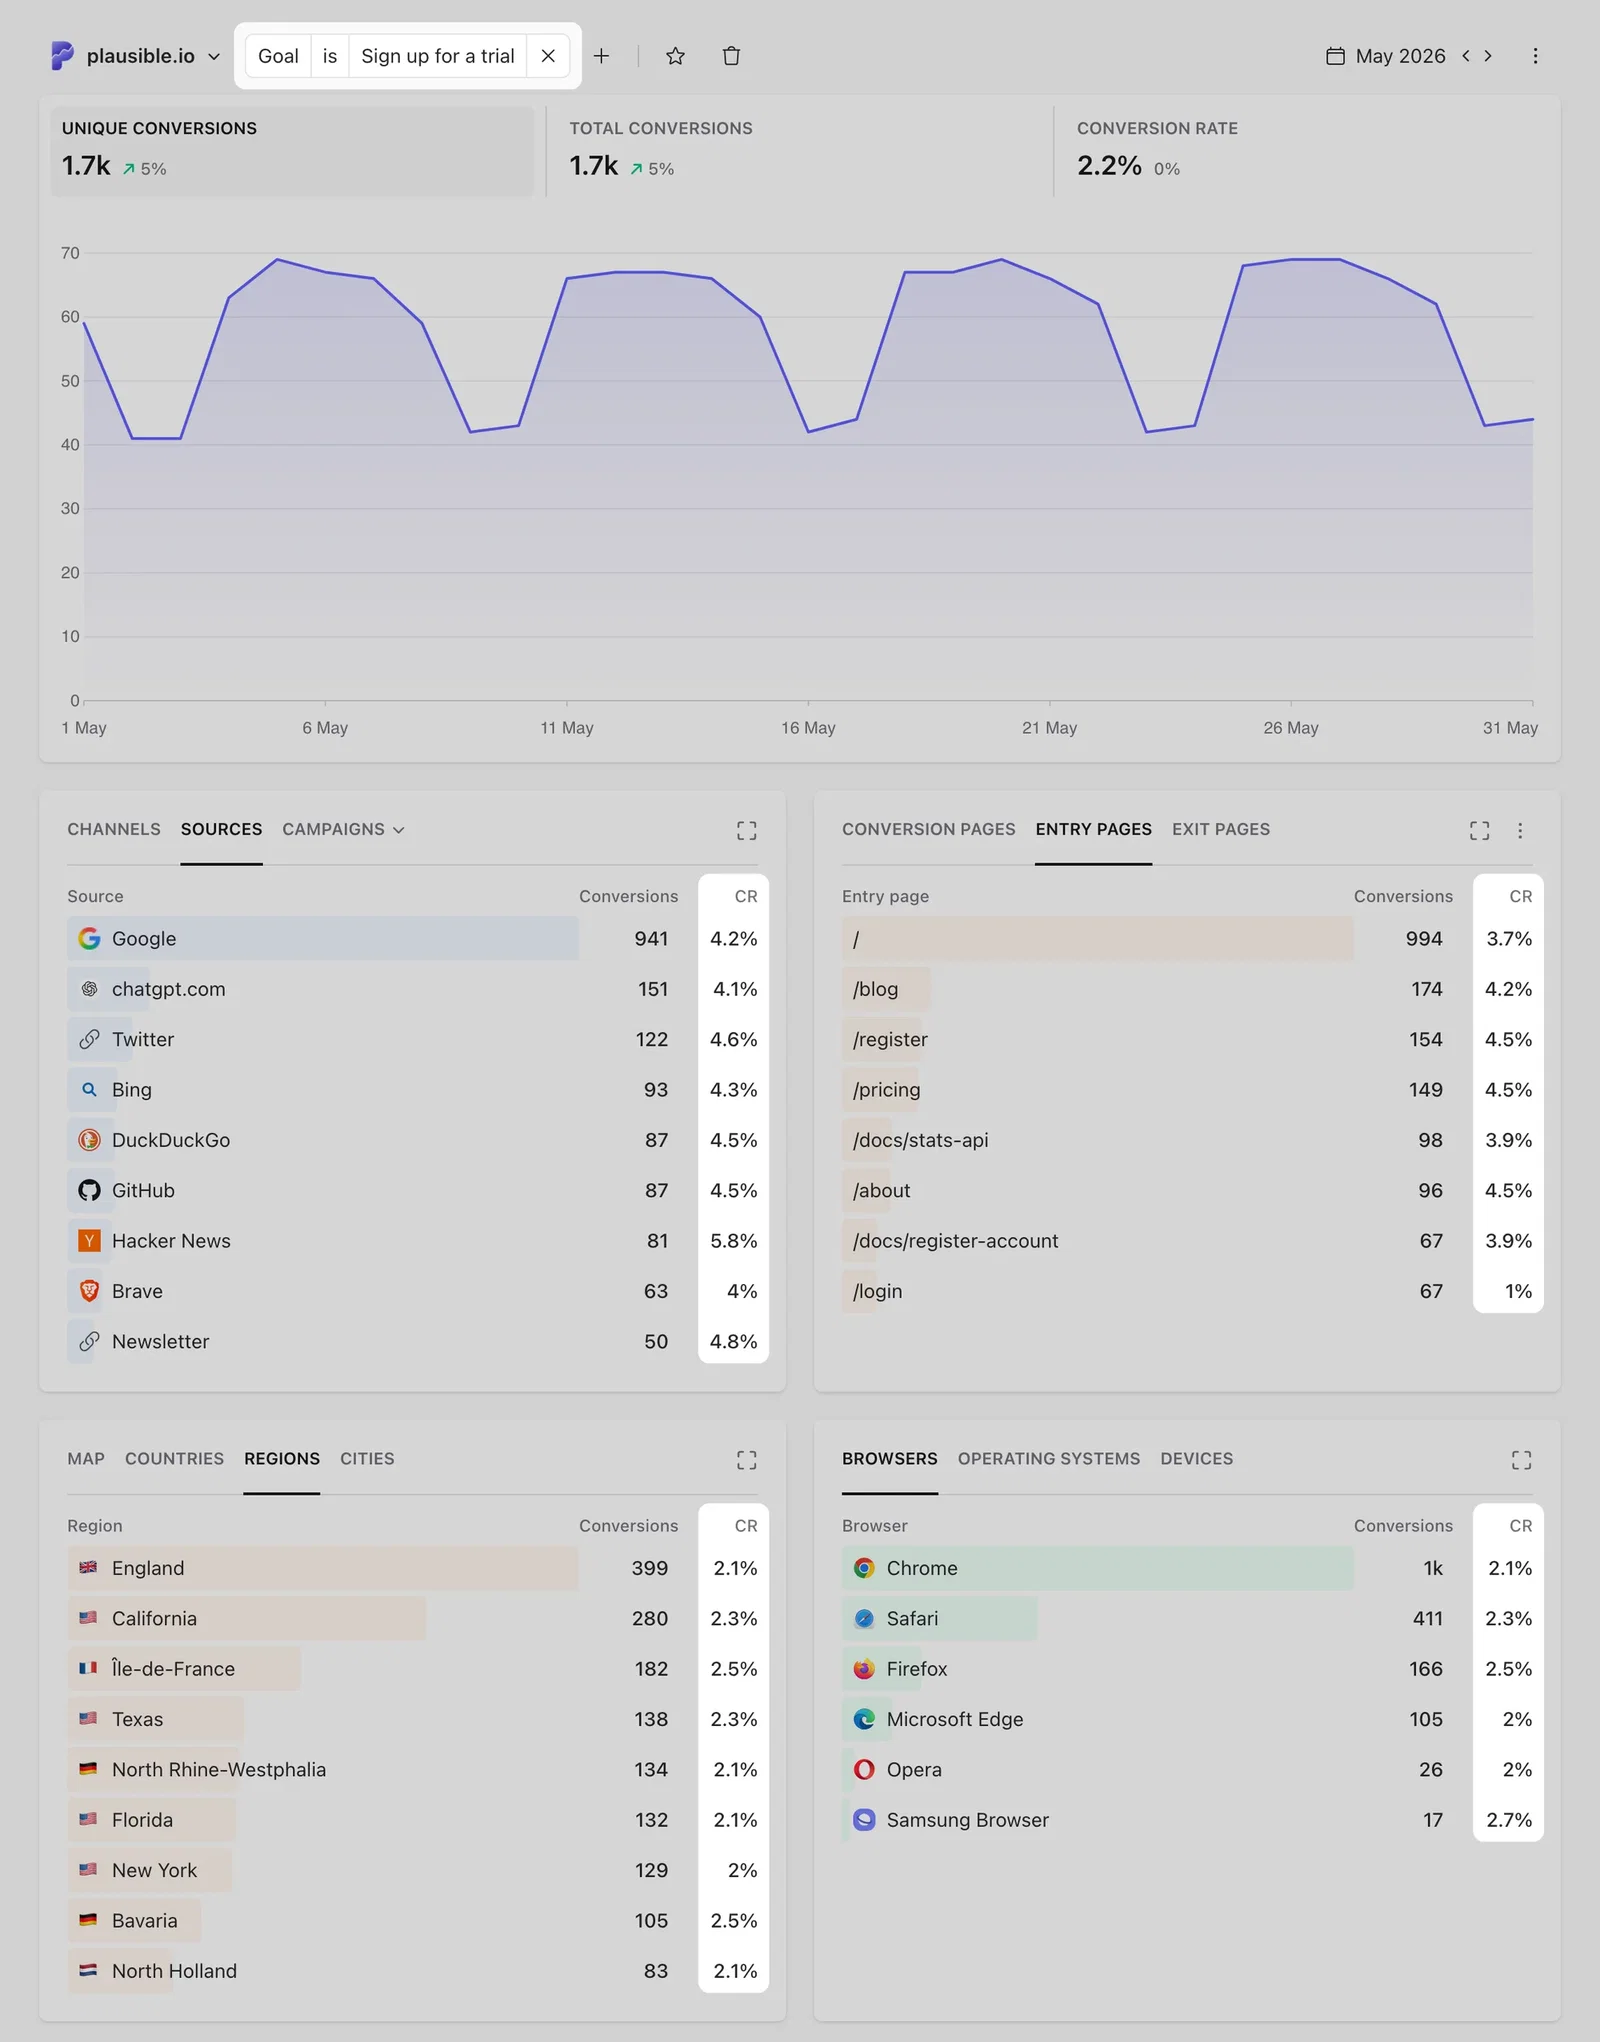Image resolution: width=1600 pixels, height=2042 pixels.
Task: Click the Hacker News 5.8% CR value
Action: (x=733, y=1240)
